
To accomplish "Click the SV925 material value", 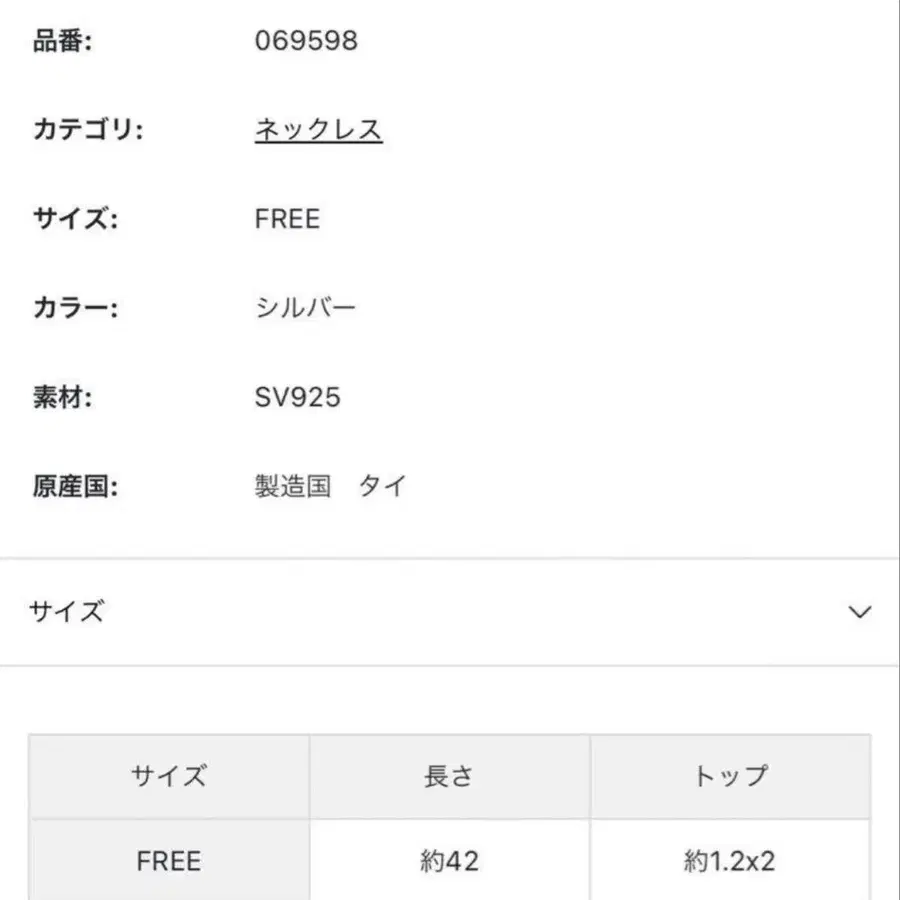I will click(297, 397).
